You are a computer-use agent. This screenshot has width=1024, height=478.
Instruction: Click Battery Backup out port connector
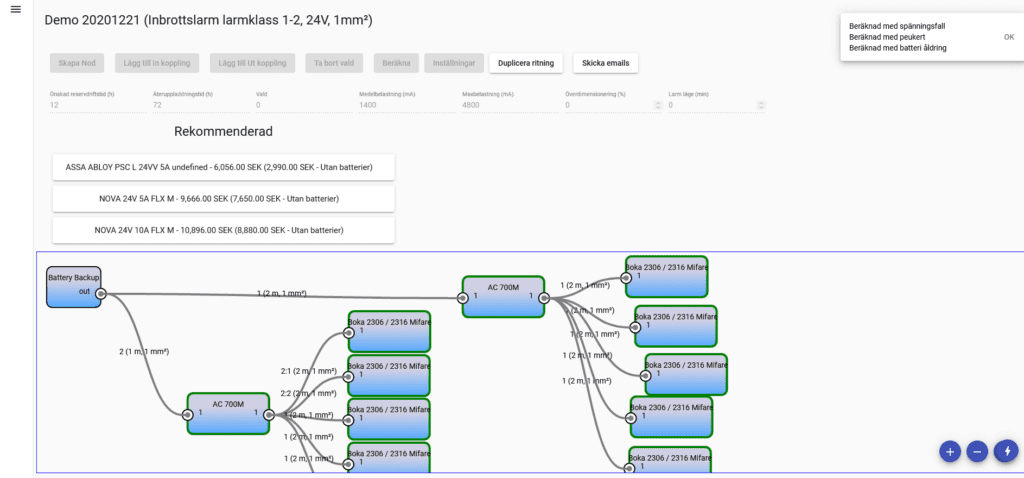pyautogui.click(x=102, y=294)
